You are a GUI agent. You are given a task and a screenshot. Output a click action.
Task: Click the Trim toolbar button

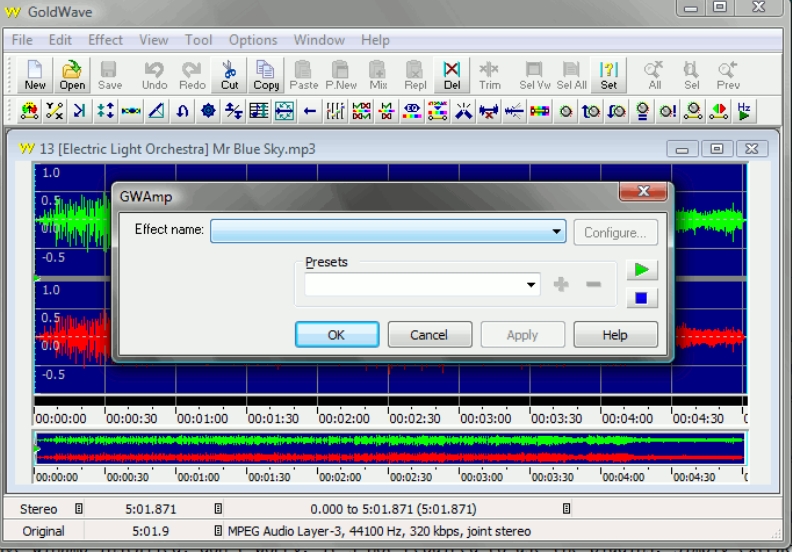click(x=489, y=75)
